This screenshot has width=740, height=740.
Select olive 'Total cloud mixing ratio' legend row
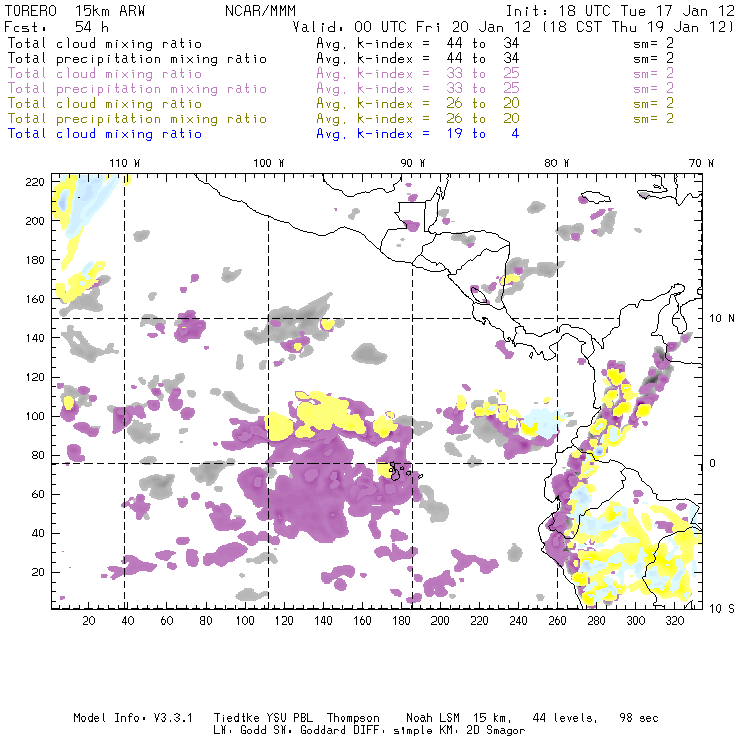341,103
